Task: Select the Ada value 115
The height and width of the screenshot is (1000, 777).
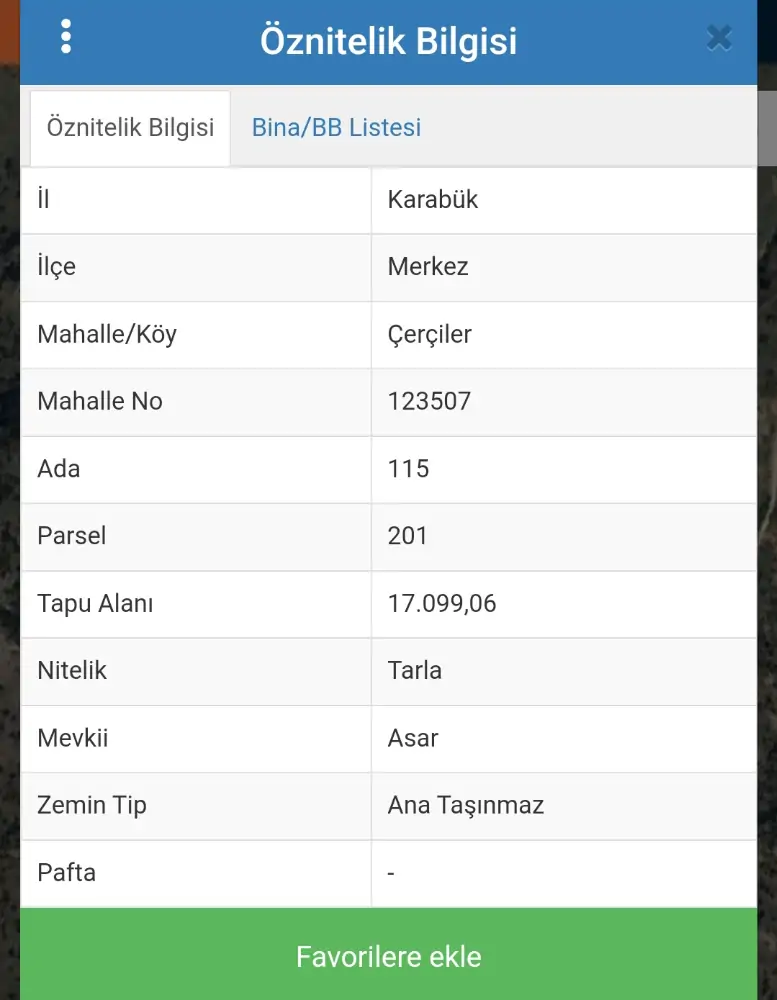Action: coord(409,469)
